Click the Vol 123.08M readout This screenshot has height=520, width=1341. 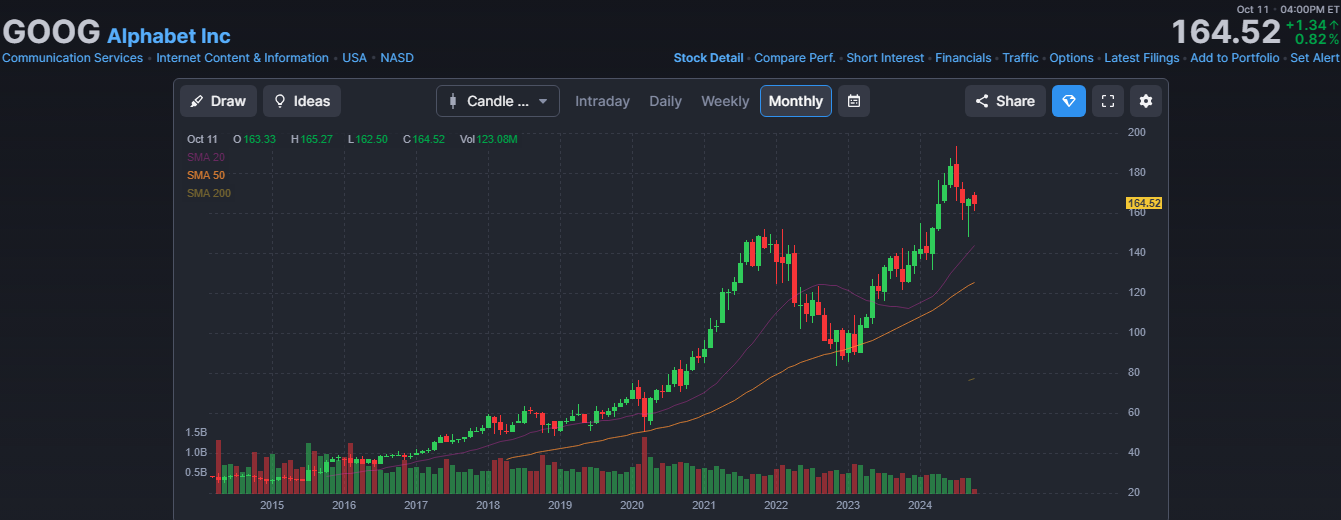tap(489, 139)
